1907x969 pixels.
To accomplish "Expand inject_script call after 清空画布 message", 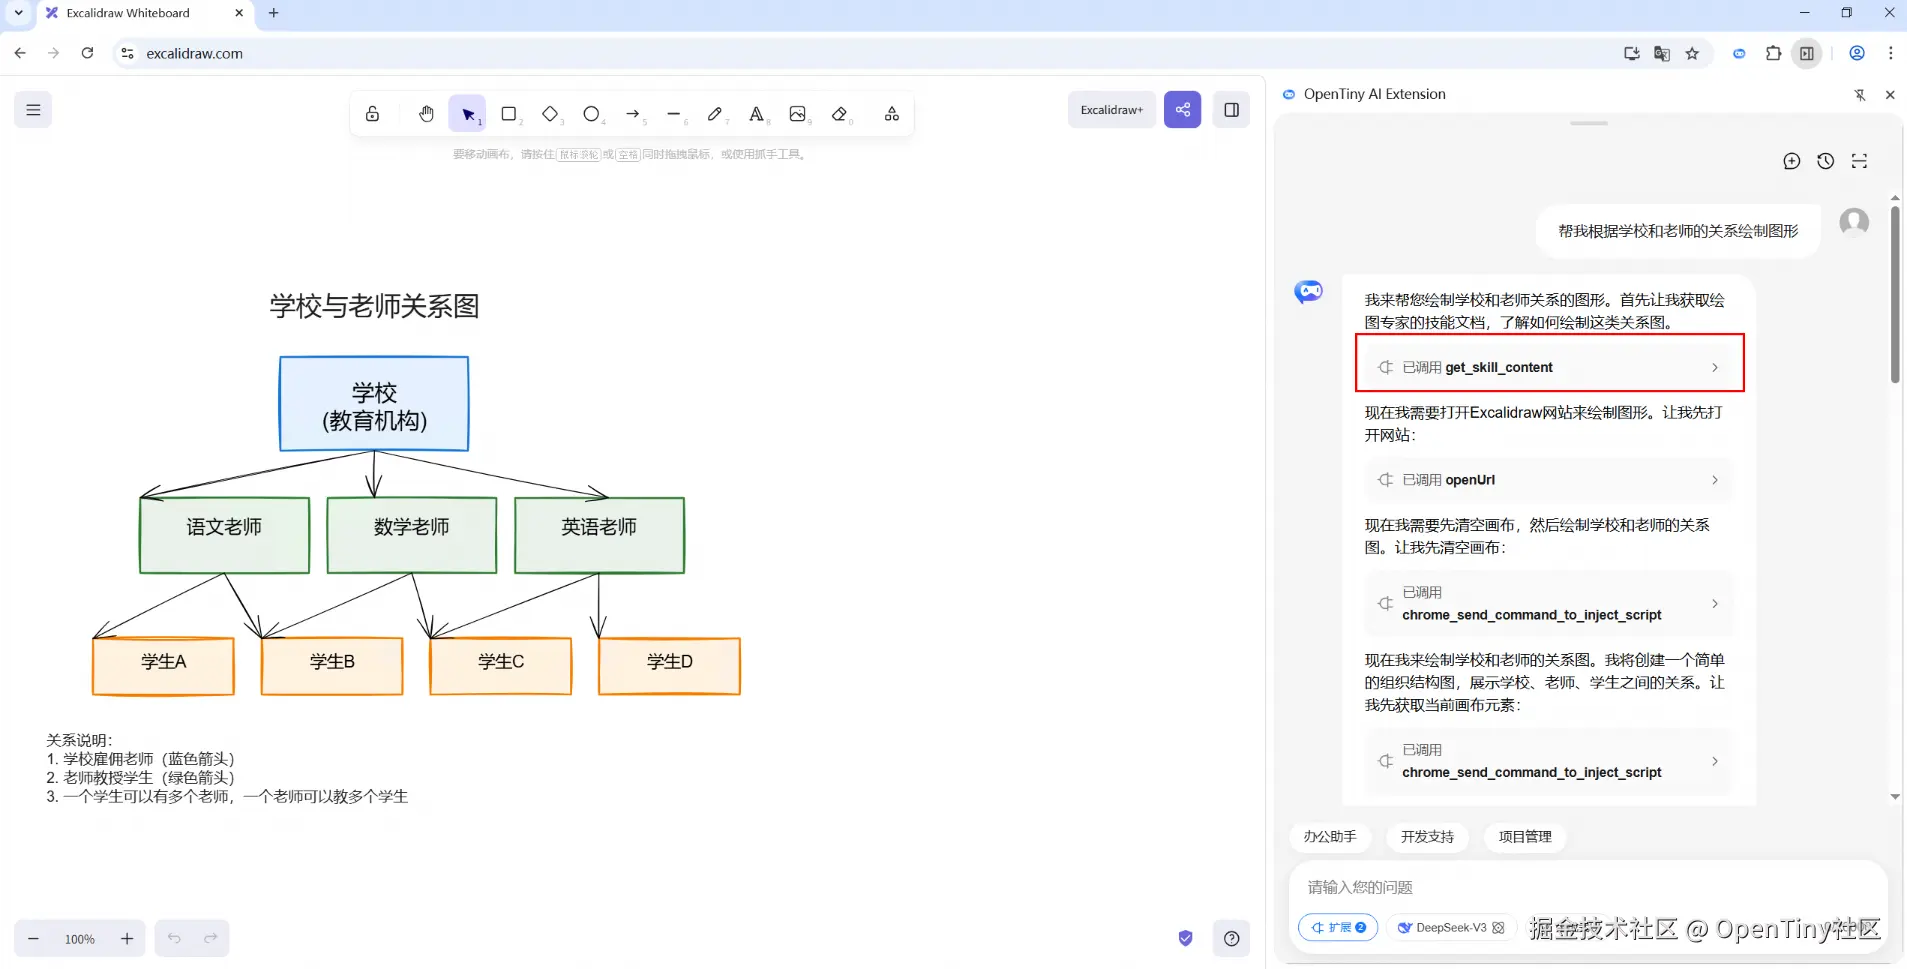I will pos(1549,604).
